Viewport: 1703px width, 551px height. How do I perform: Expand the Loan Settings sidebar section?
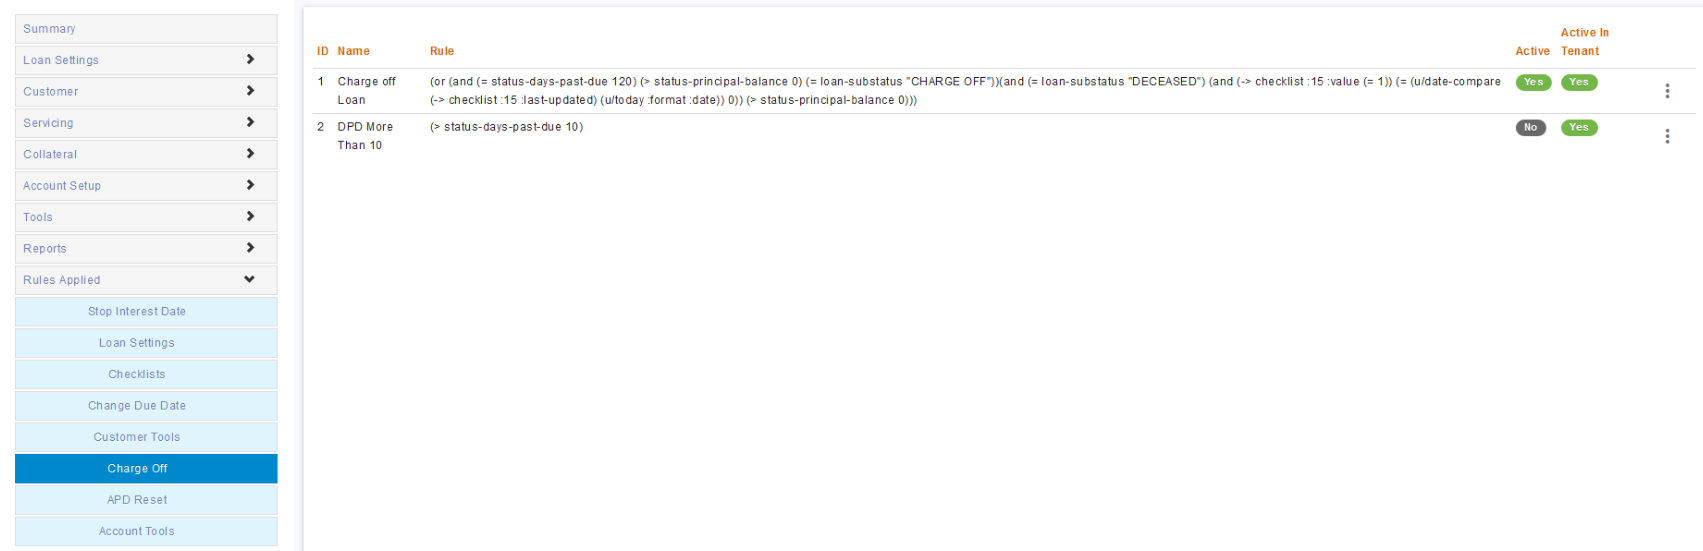146,60
